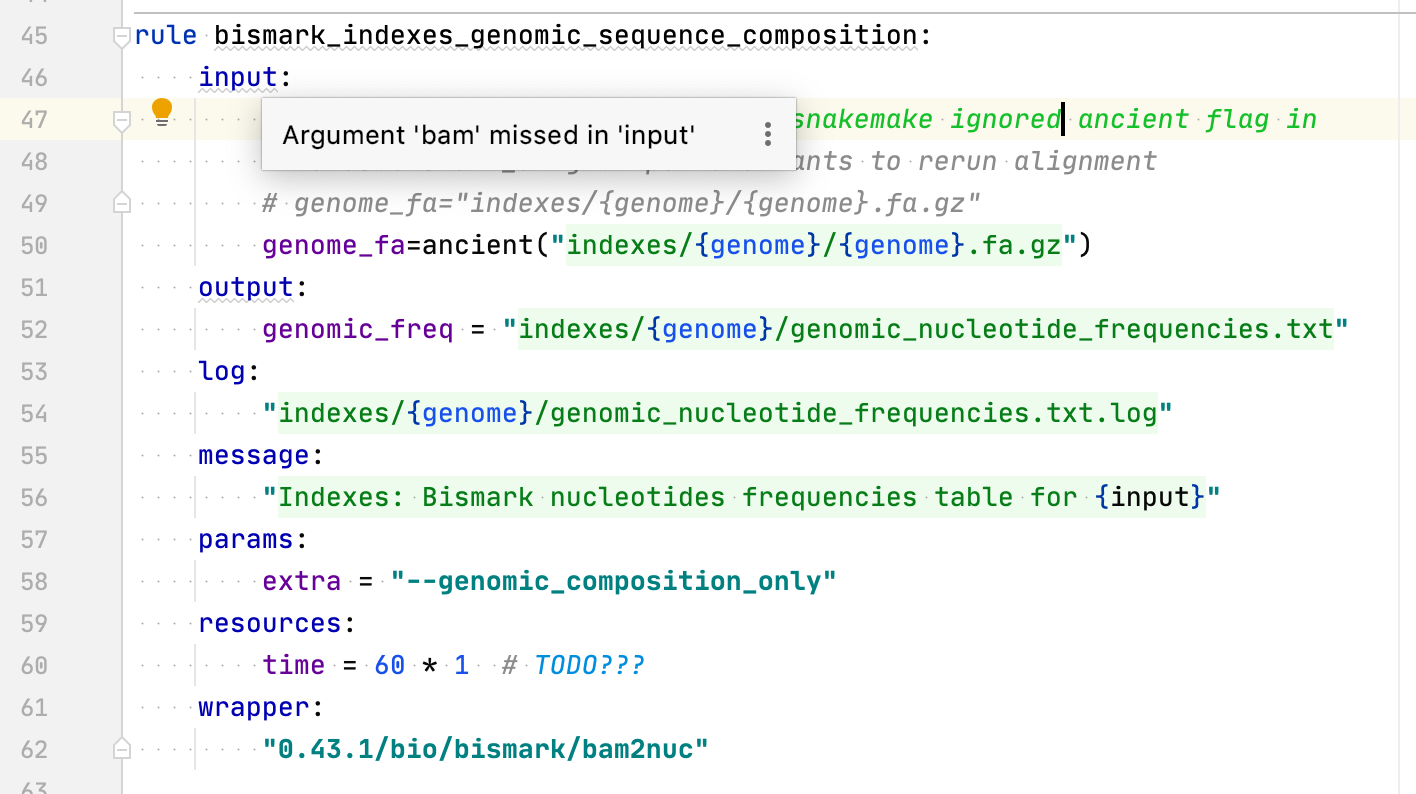This screenshot has height=794, width=1416.
Task: Click the wrapper path "0.43.1/bio/bismark/bam2nuc"
Action: 485,748
